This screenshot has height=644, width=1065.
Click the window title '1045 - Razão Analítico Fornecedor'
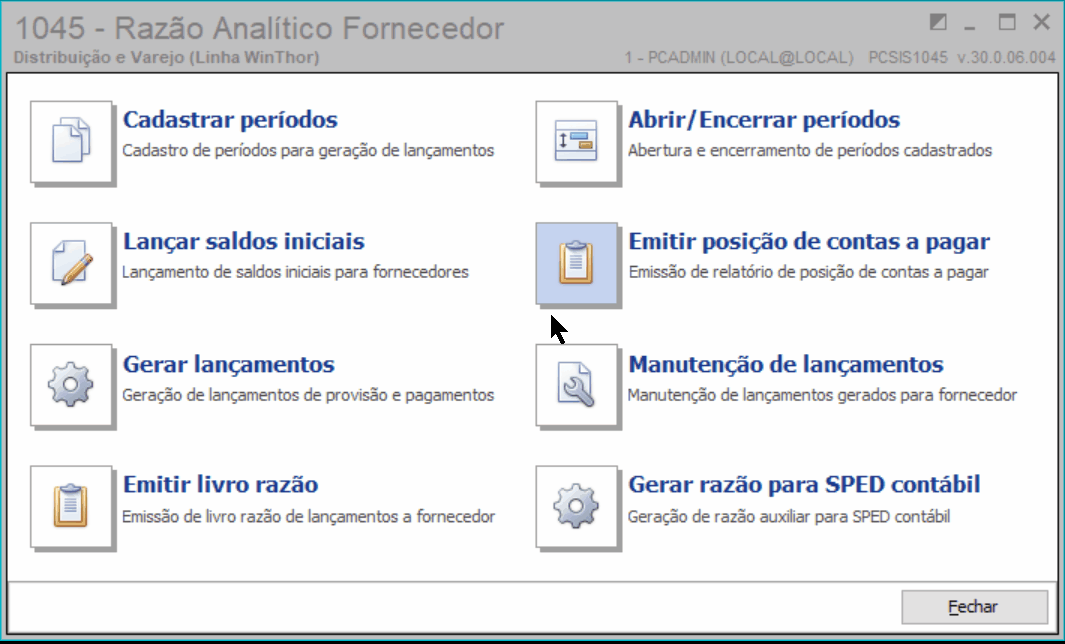pyautogui.click(x=259, y=29)
